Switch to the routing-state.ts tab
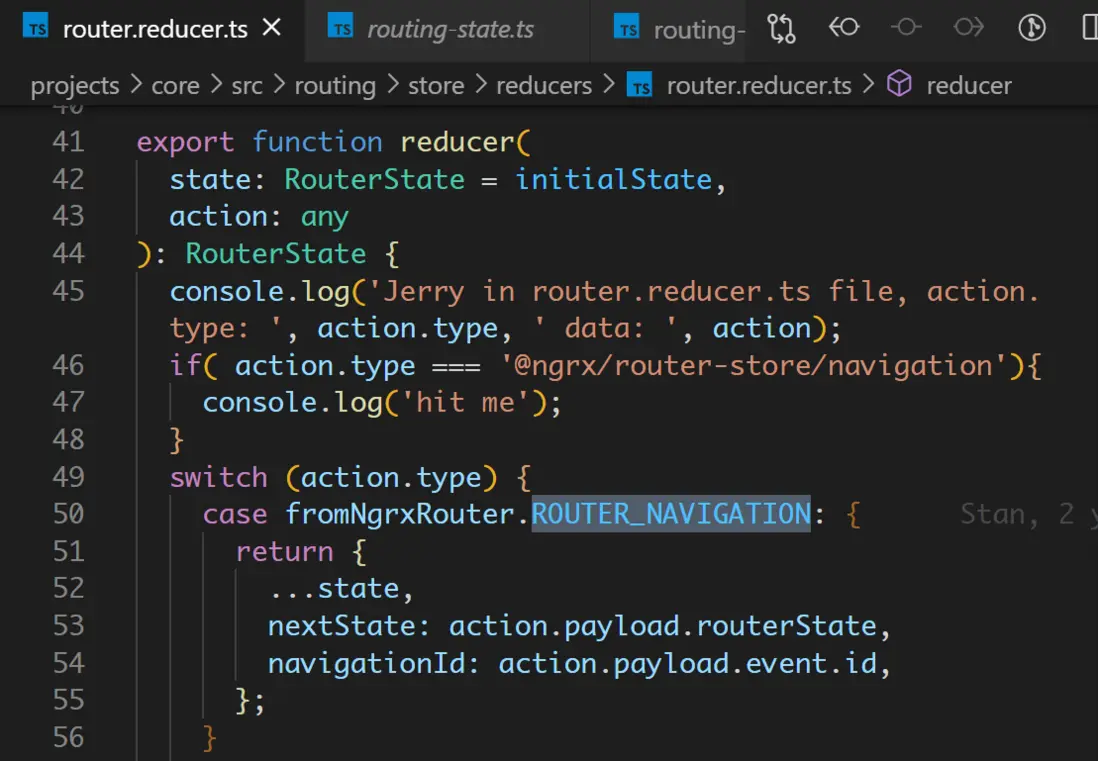1098x761 pixels. 450,30
